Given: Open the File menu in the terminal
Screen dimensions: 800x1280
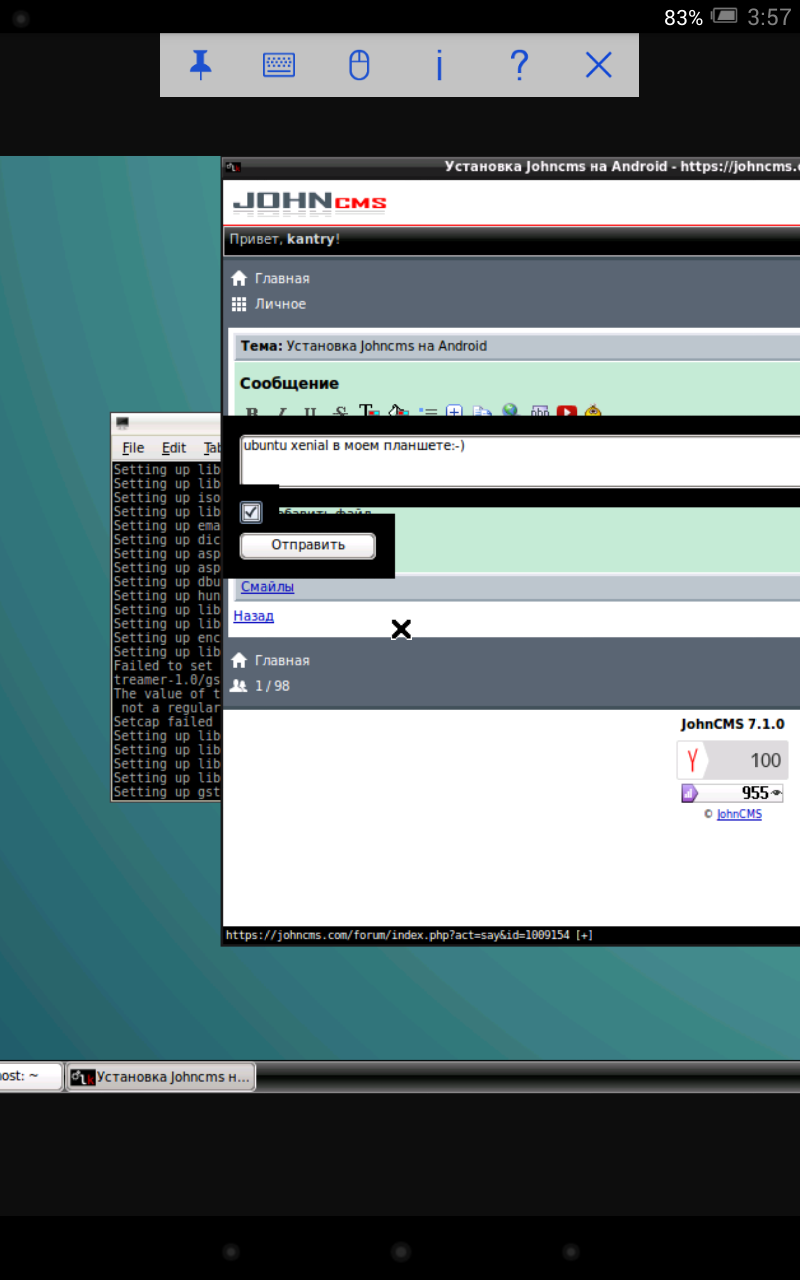Looking at the screenshot, I should tap(133, 448).
